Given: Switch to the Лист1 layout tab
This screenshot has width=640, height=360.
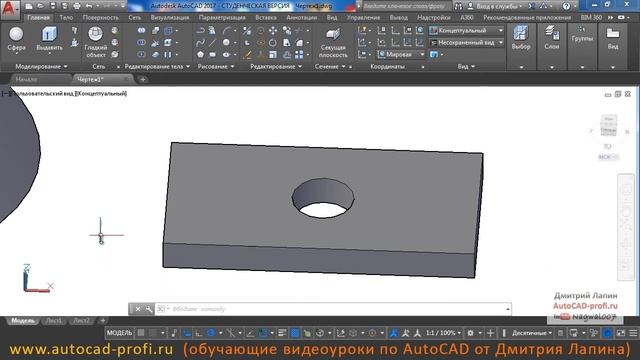Looking at the screenshot, I should pos(54,320).
